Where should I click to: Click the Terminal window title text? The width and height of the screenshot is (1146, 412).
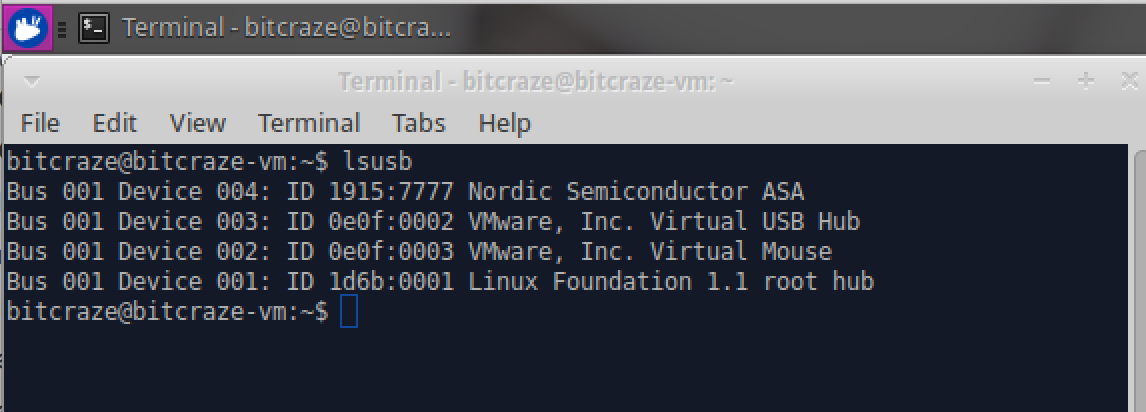(x=536, y=82)
